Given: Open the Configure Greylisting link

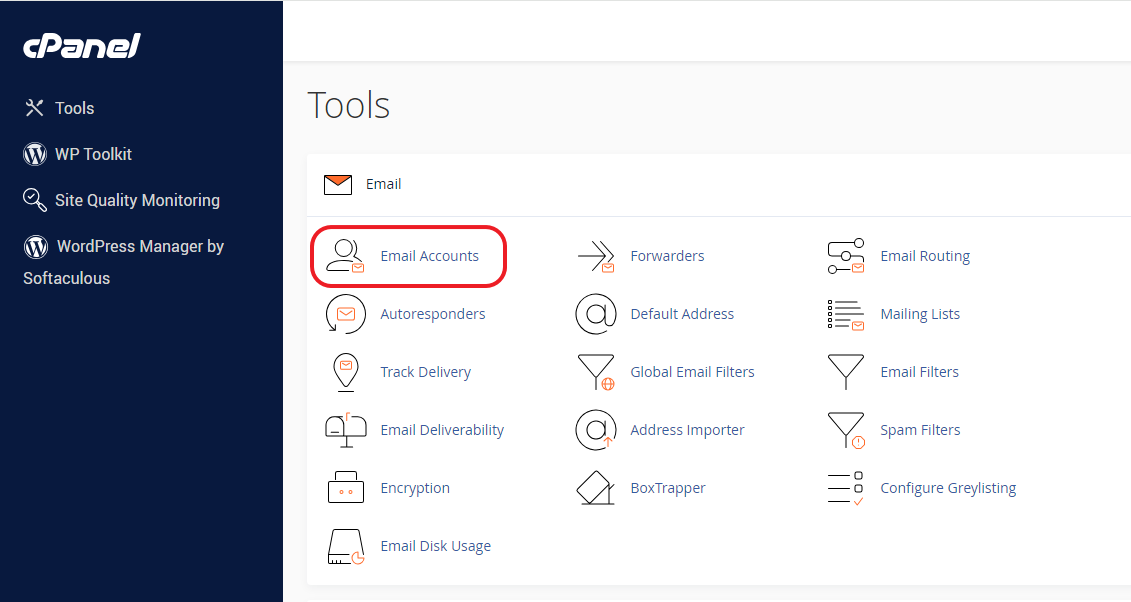Looking at the screenshot, I should [948, 488].
